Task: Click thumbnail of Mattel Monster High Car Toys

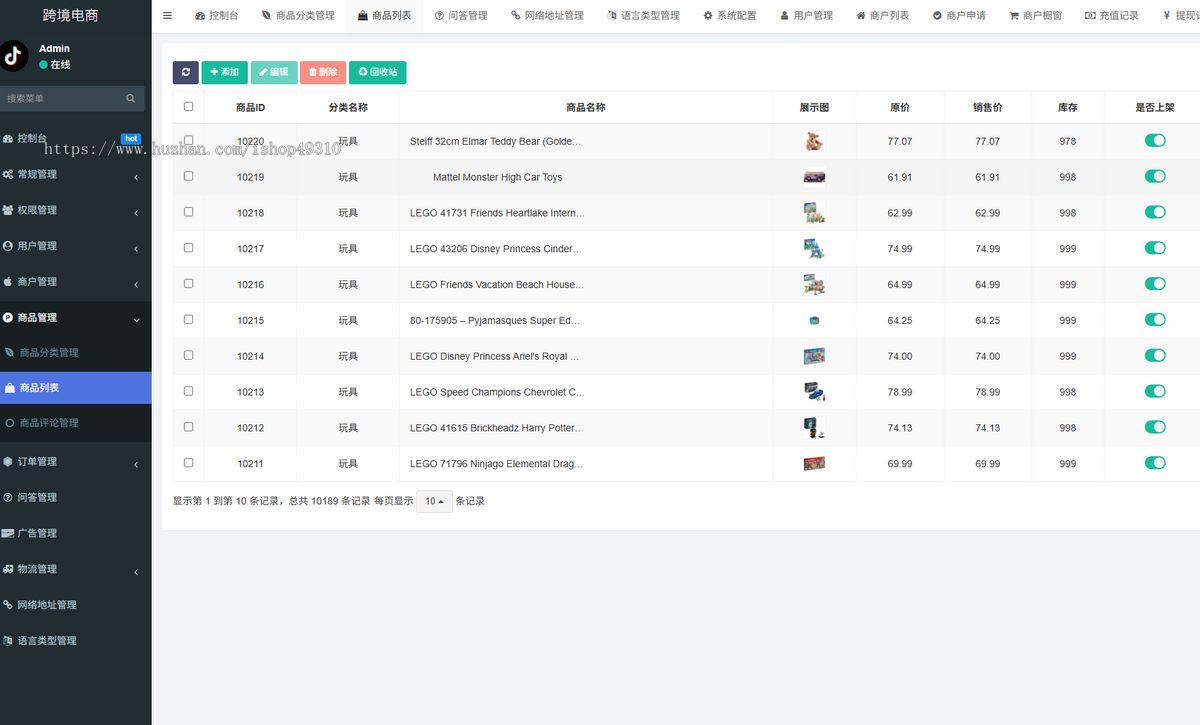Action: click(814, 177)
